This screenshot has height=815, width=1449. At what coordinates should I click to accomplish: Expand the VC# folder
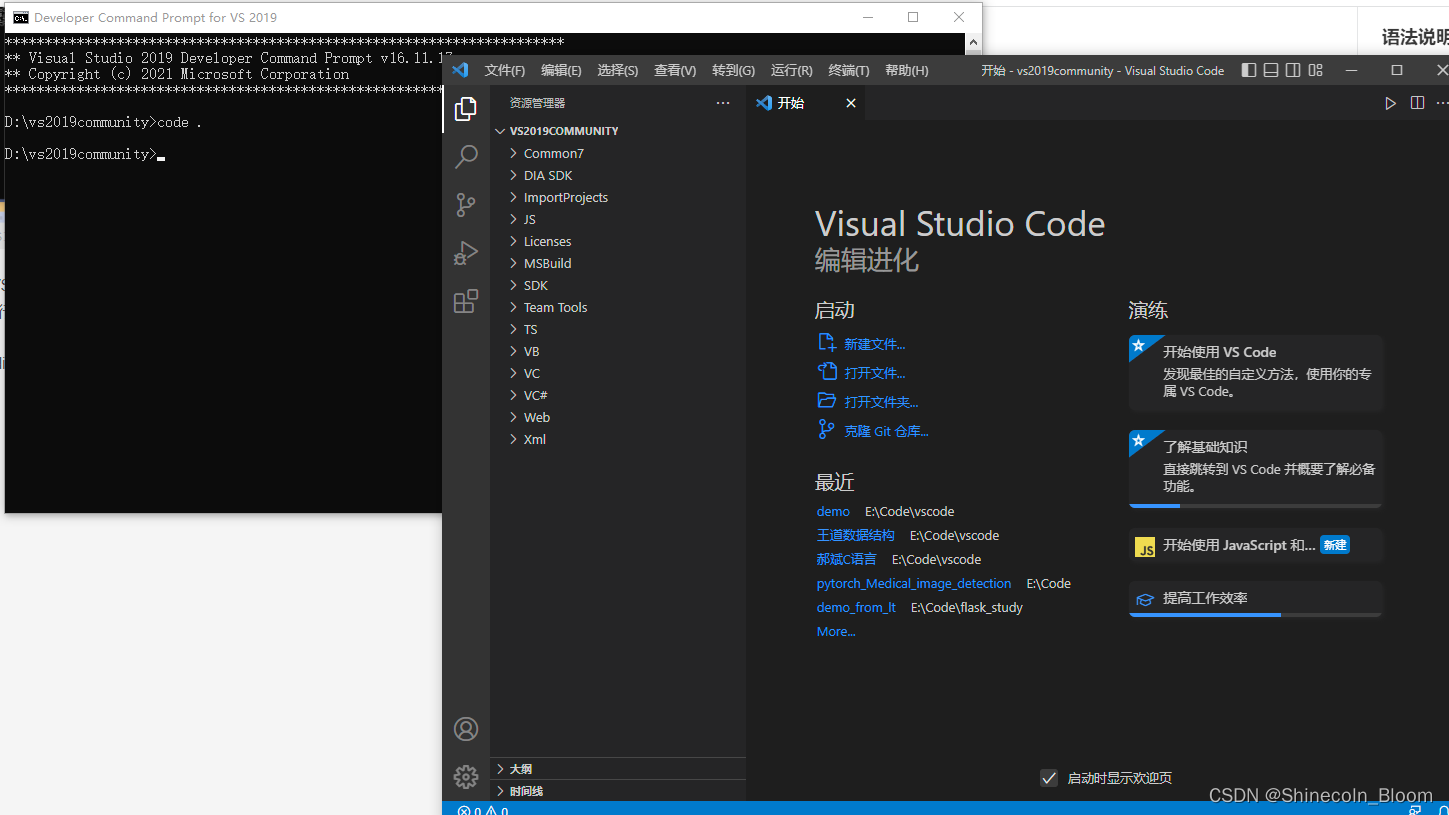(620, 395)
